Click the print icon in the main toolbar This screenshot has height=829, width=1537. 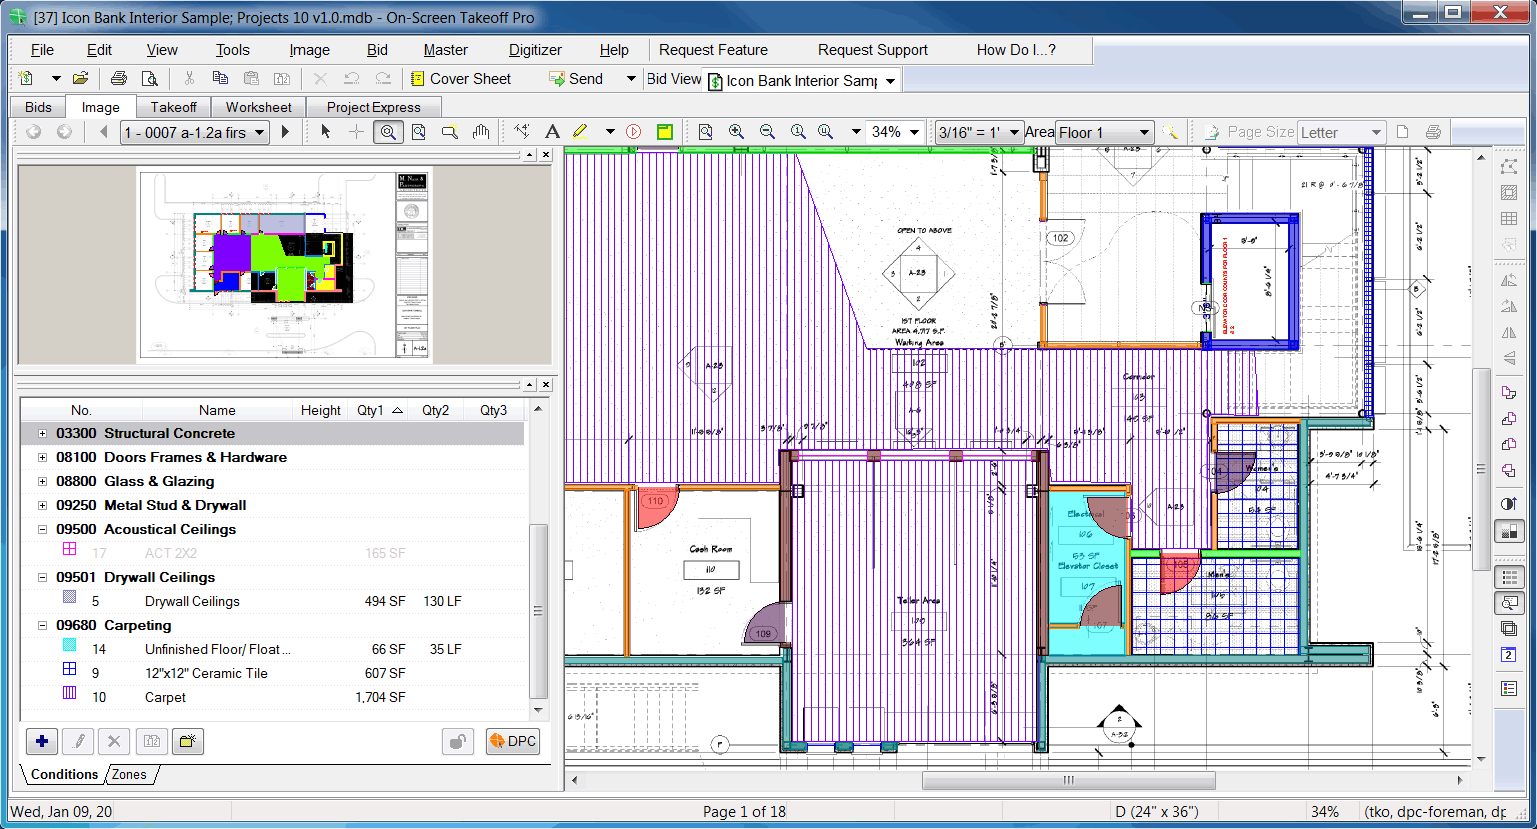click(119, 79)
